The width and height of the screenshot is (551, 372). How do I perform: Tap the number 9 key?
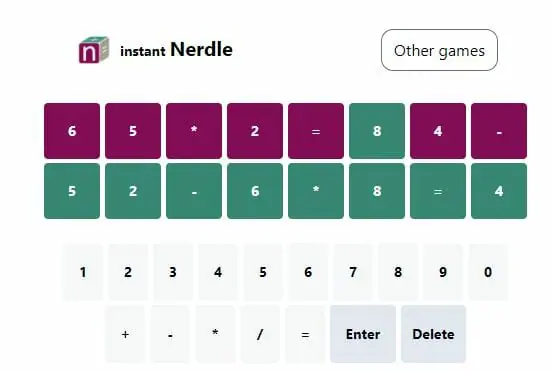coord(443,272)
